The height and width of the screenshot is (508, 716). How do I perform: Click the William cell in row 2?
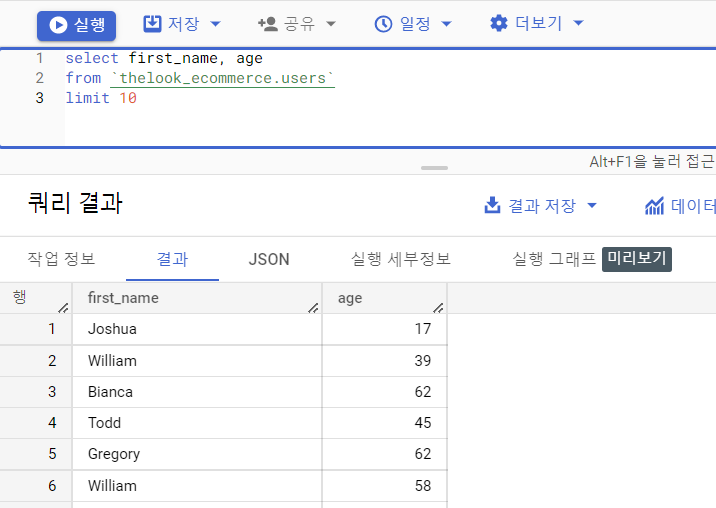point(197,361)
